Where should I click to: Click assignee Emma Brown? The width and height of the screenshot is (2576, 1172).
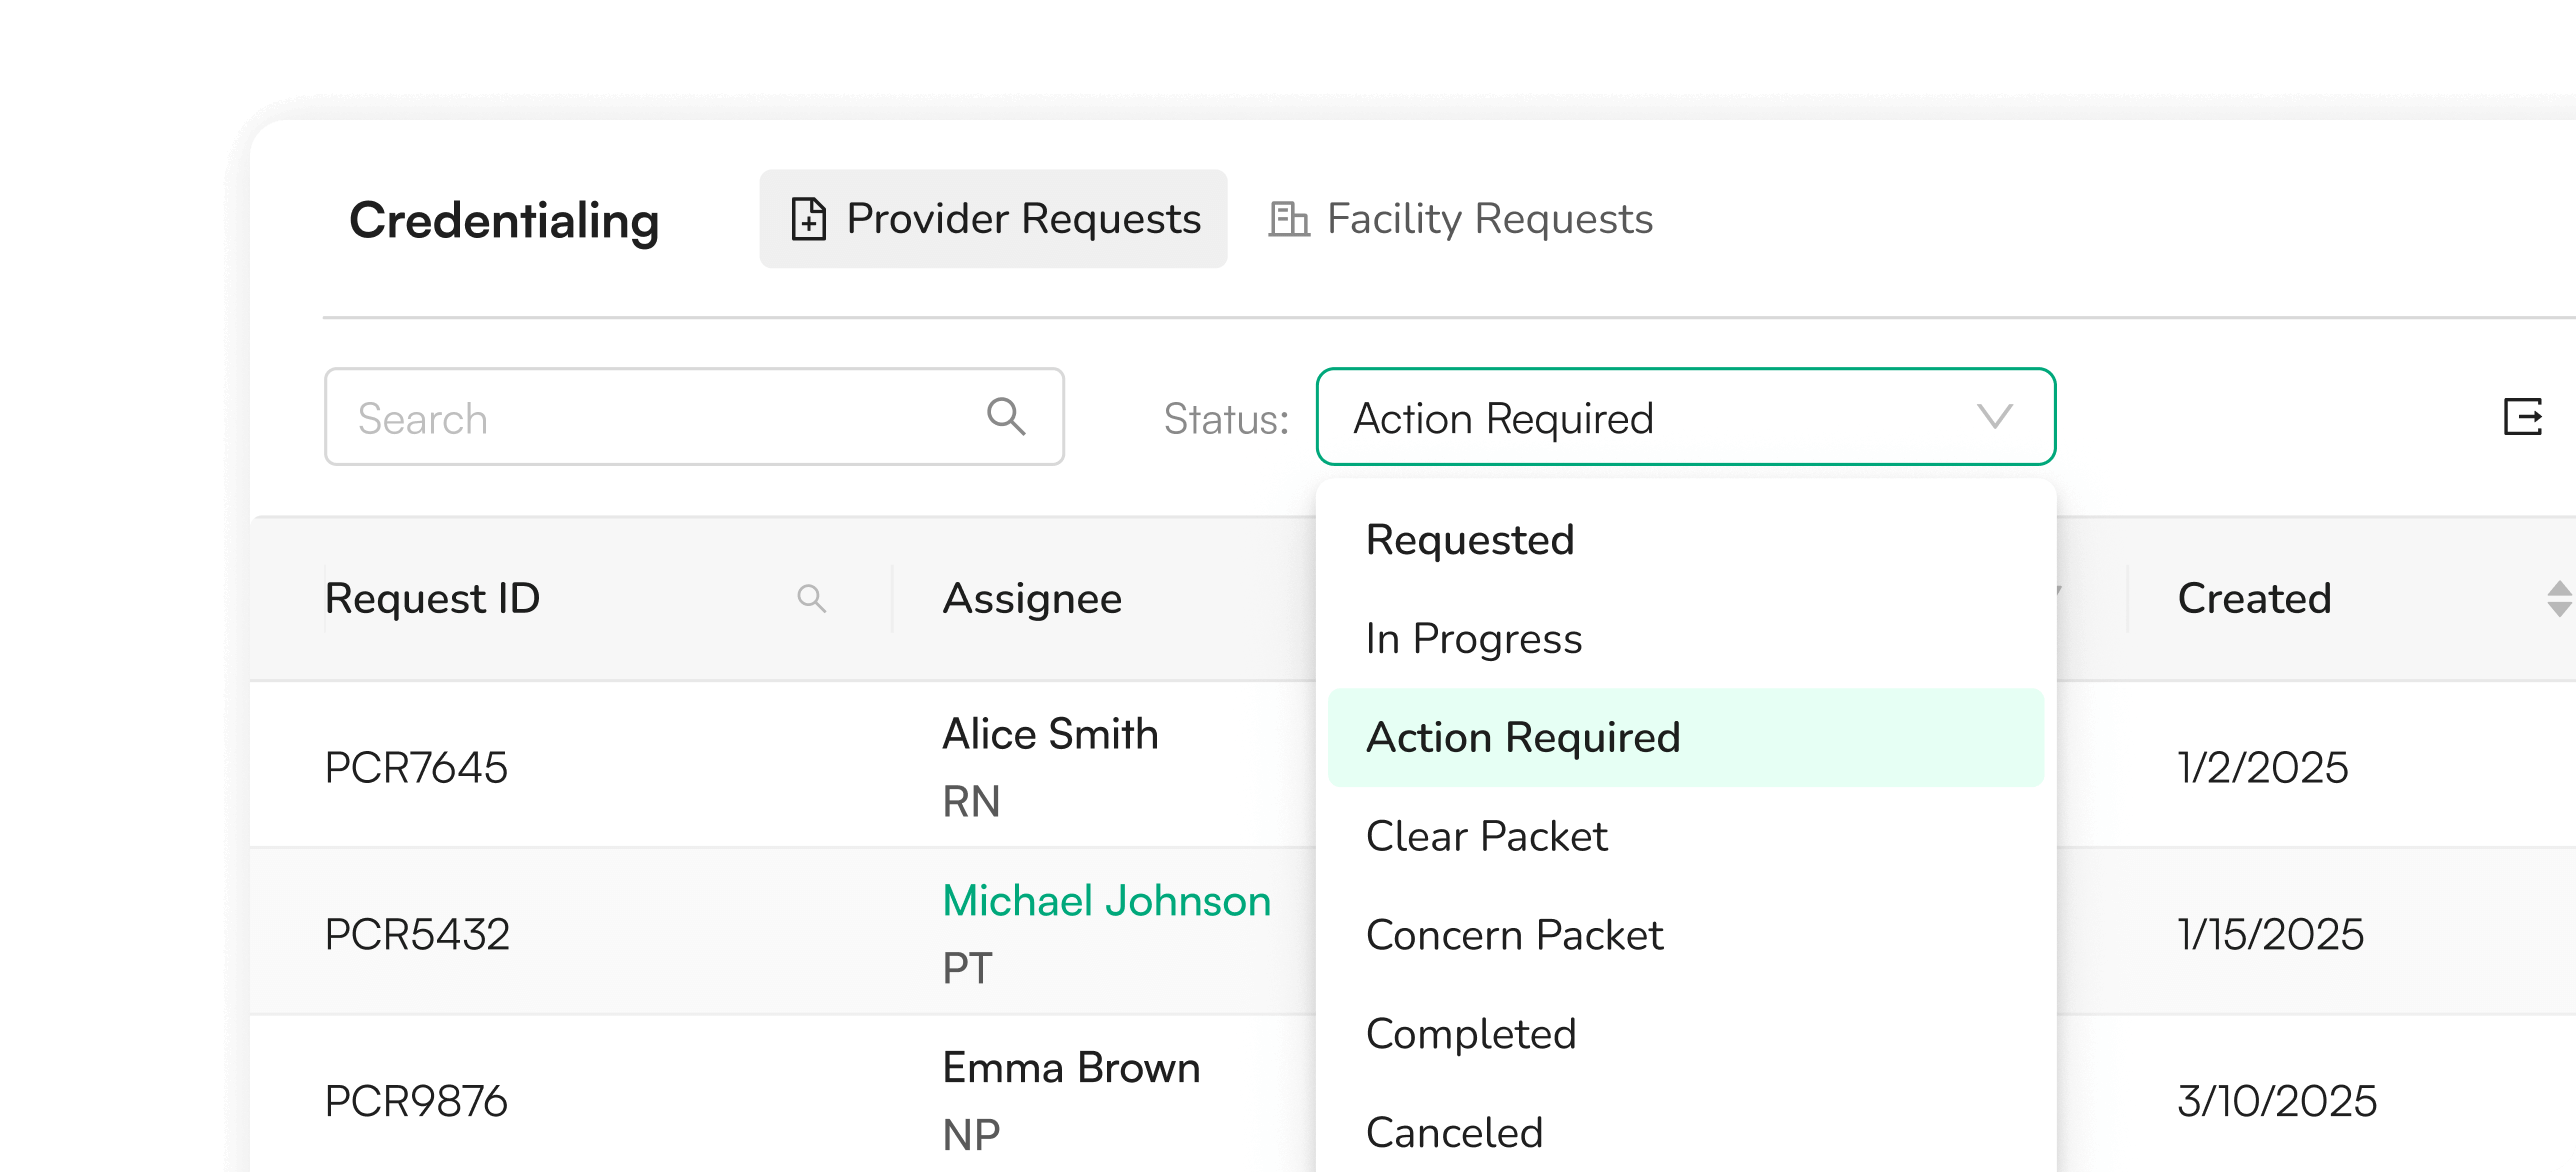(x=1071, y=1068)
